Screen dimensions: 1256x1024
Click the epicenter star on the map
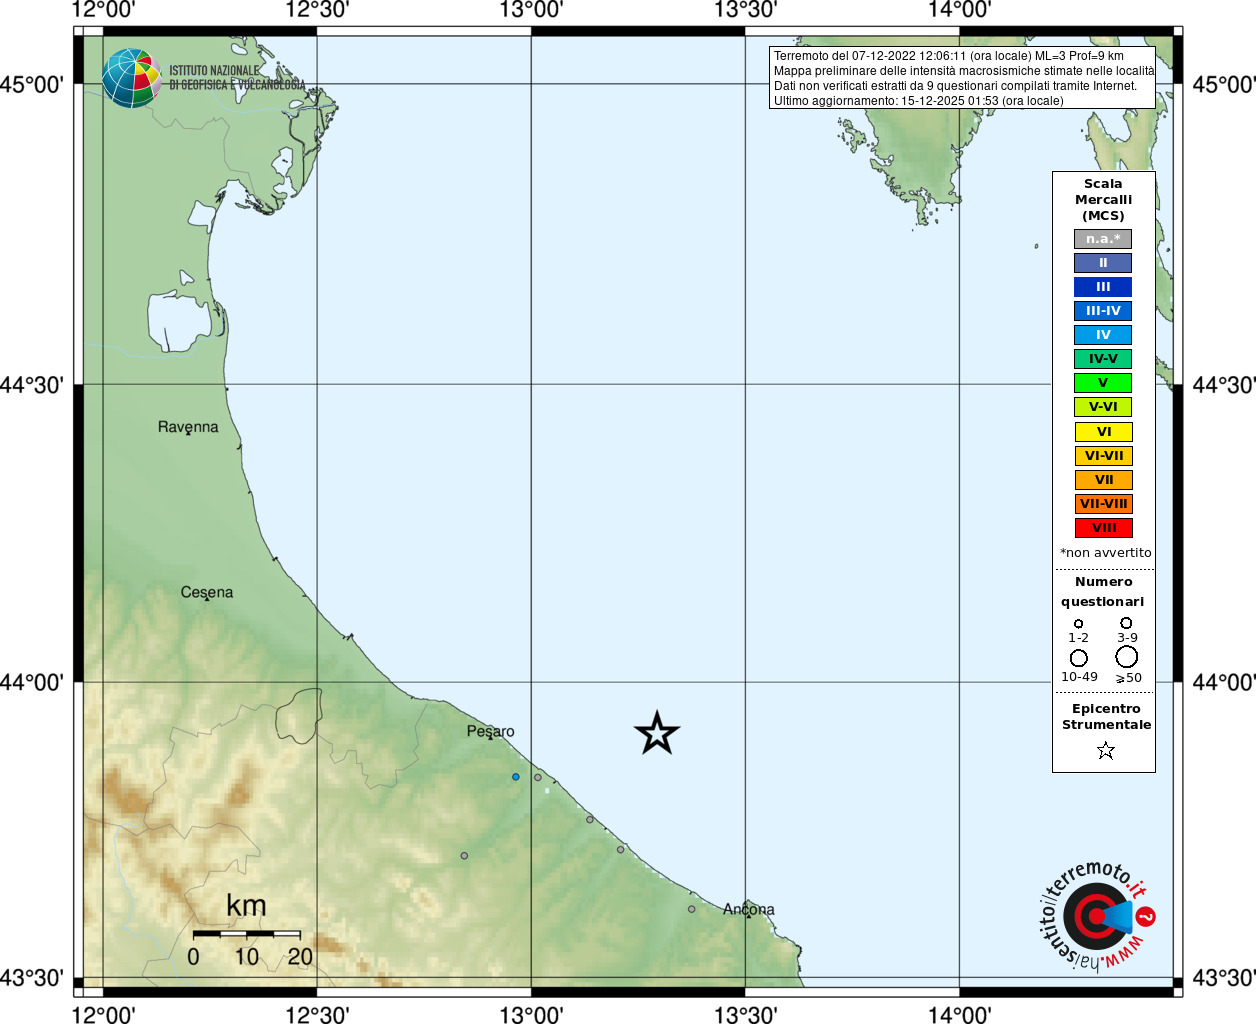[x=657, y=733]
